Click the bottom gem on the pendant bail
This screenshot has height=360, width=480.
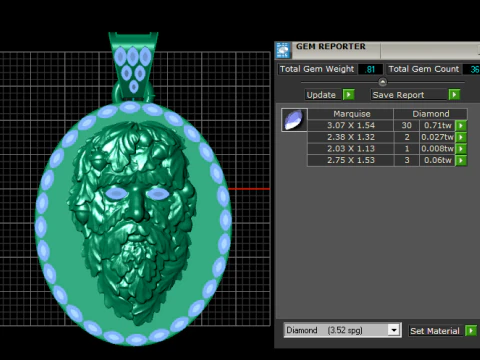134,87
